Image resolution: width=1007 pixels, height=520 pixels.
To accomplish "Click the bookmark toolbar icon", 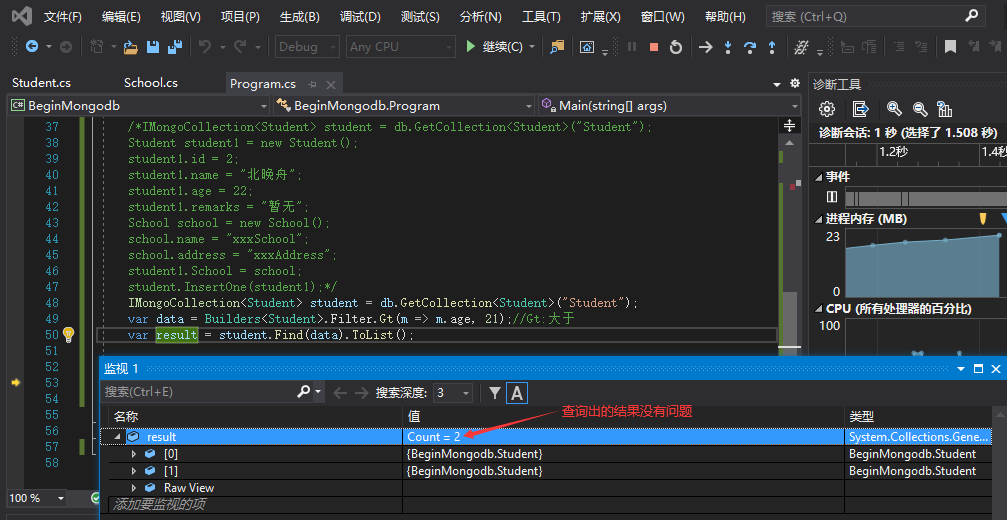I will tap(950, 47).
